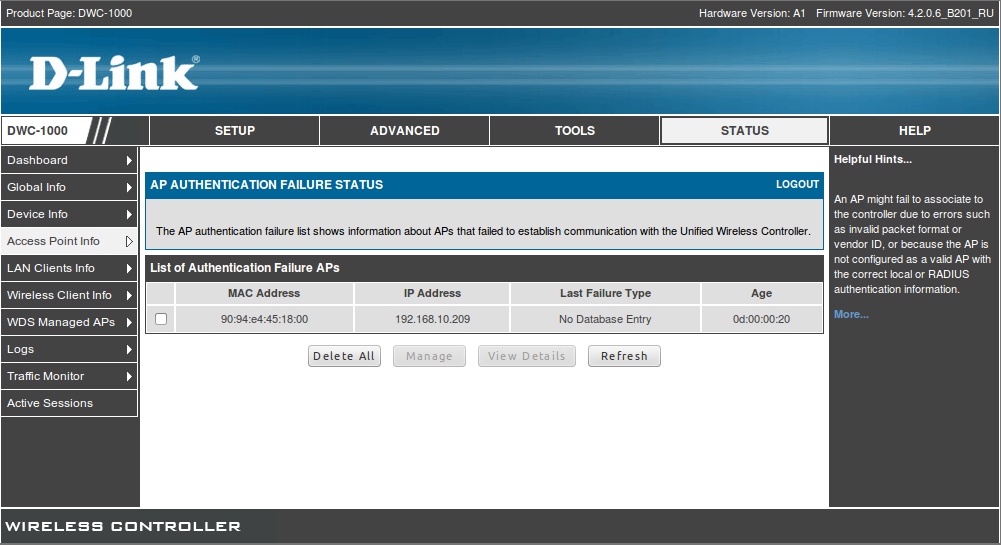Image resolution: width=1001 pixels, height=545 pixels.
Task: Expand the Logs submenu arrow
Action: point(129,349)
